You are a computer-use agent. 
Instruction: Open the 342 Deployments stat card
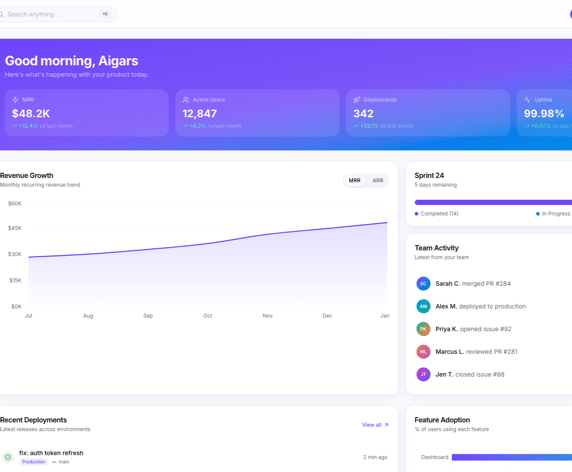[428, 113]
